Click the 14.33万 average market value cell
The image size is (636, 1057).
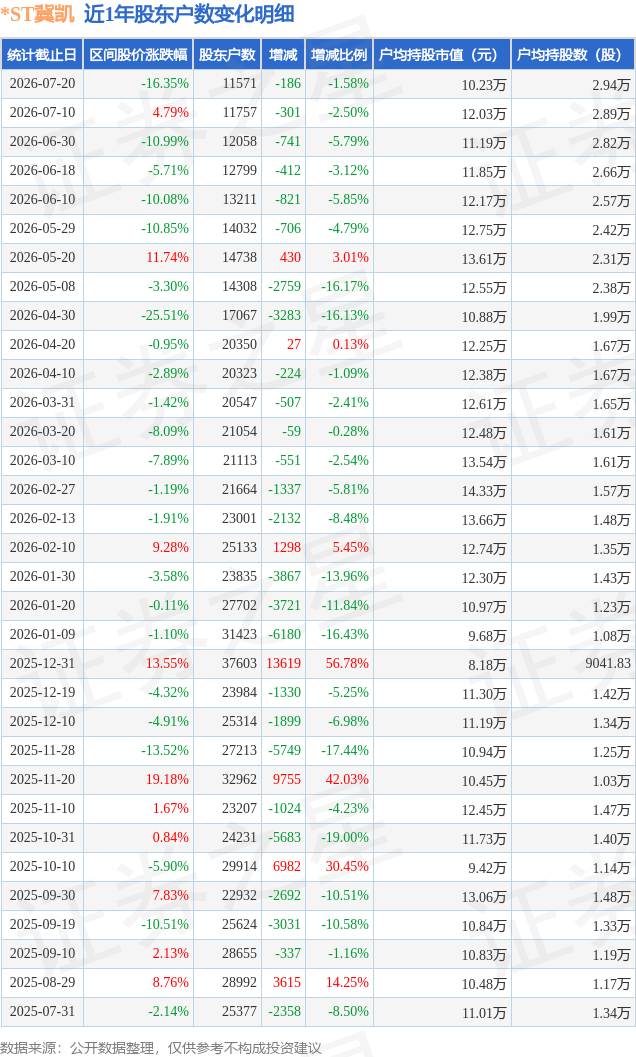point(484,491)
